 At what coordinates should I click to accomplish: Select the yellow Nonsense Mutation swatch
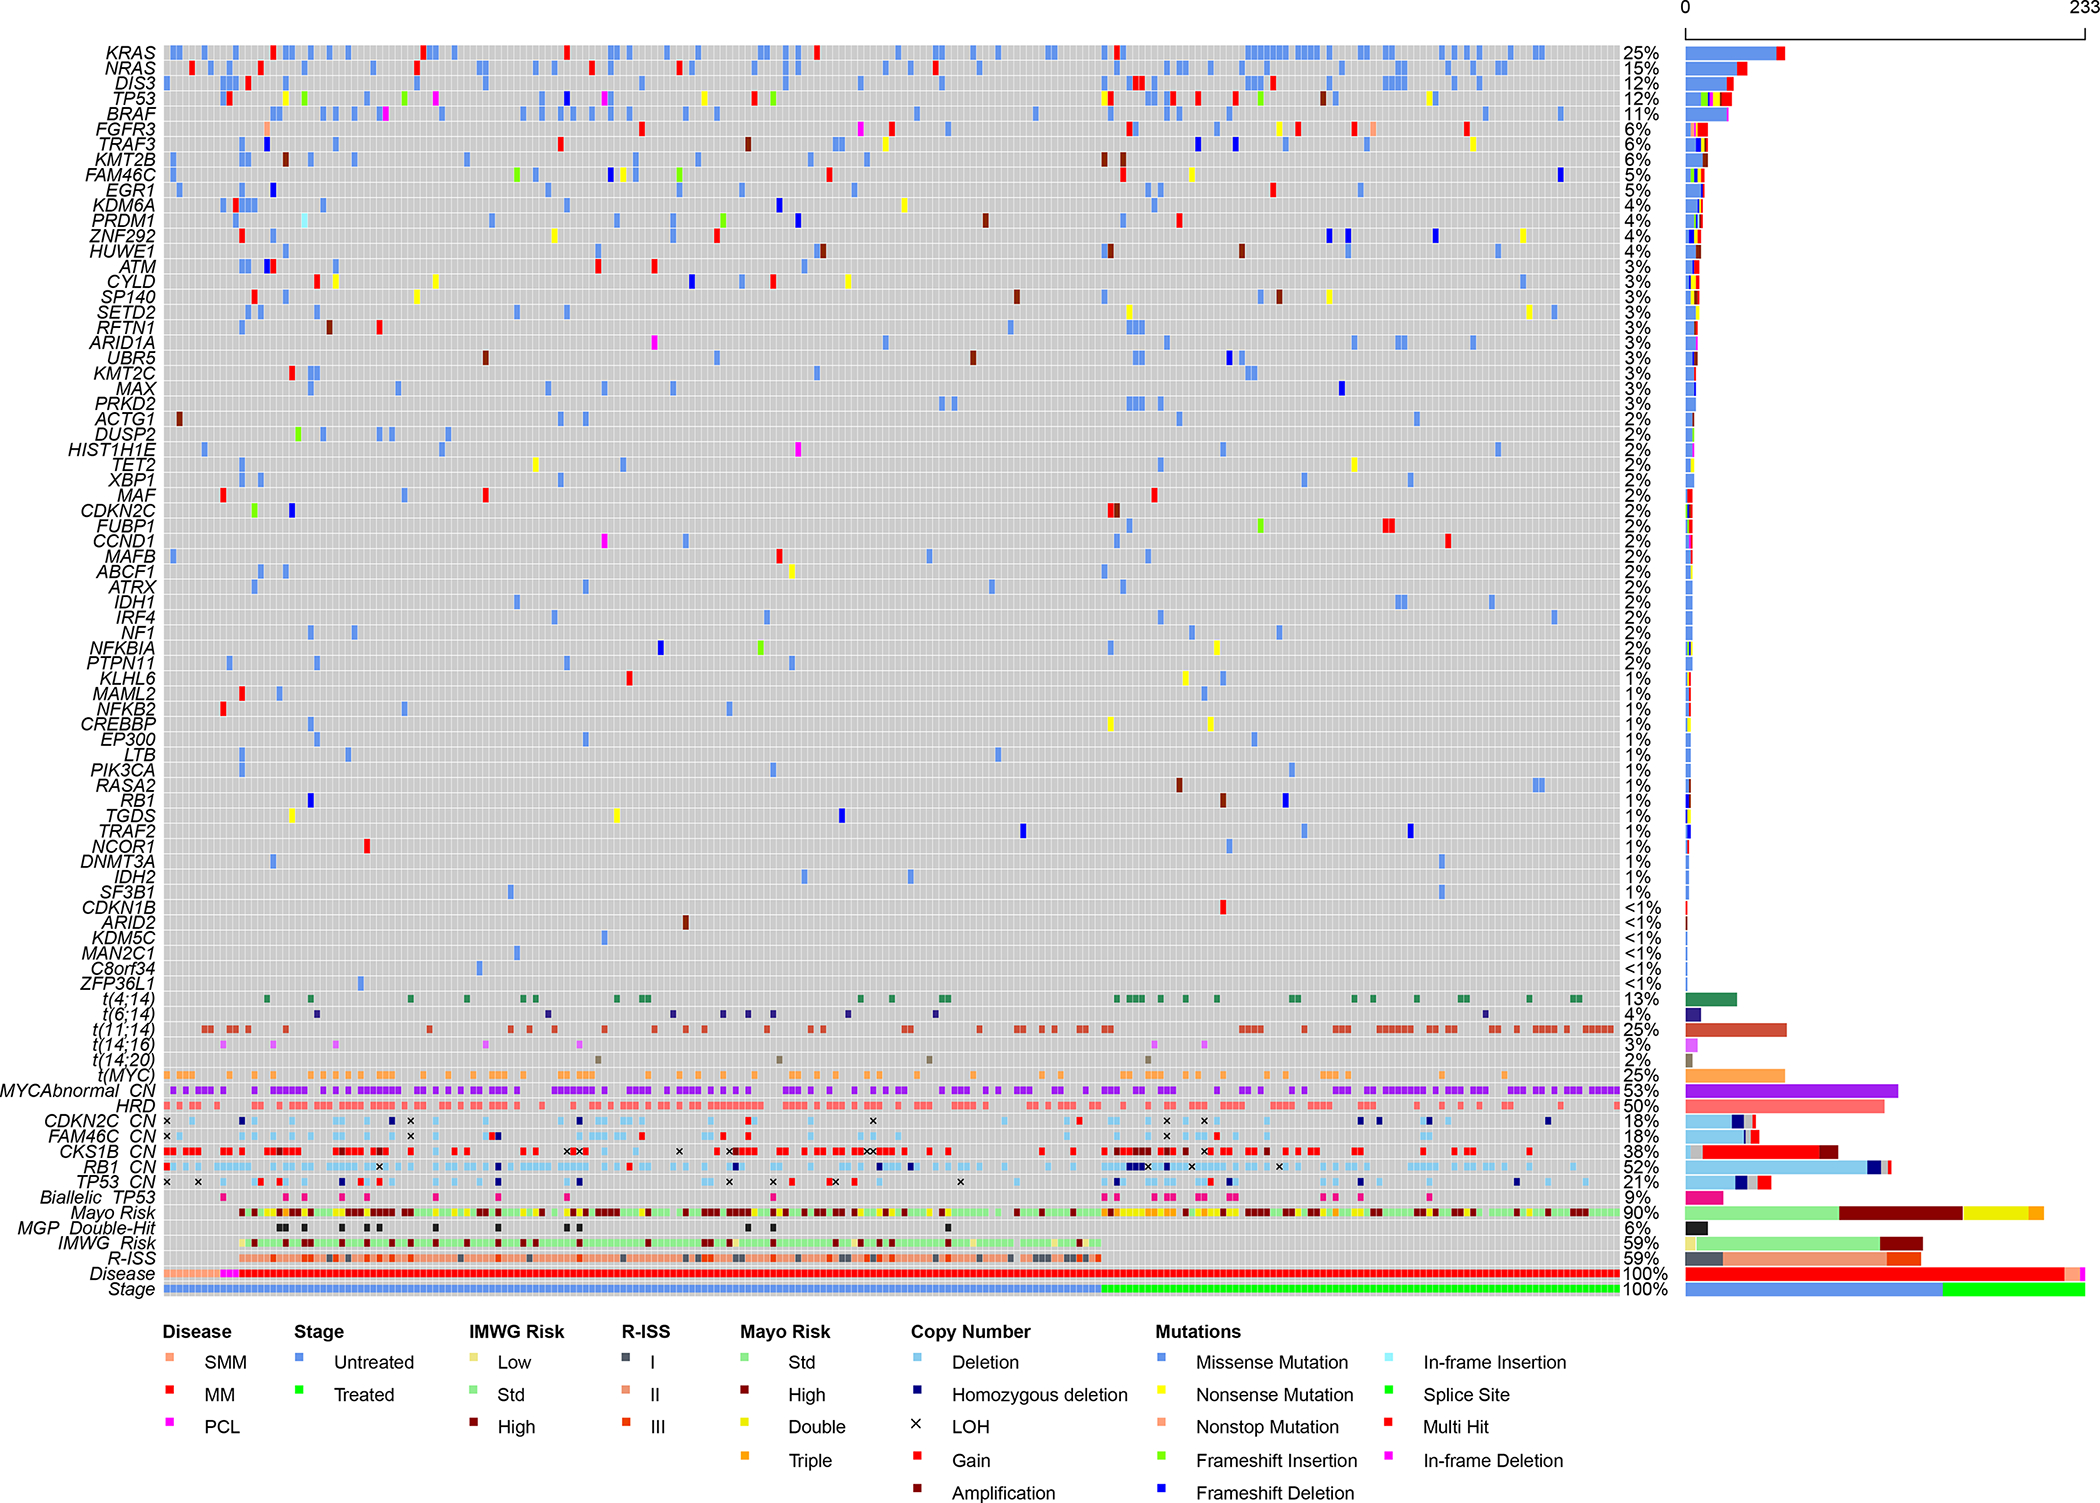tap(1161, 1390)
